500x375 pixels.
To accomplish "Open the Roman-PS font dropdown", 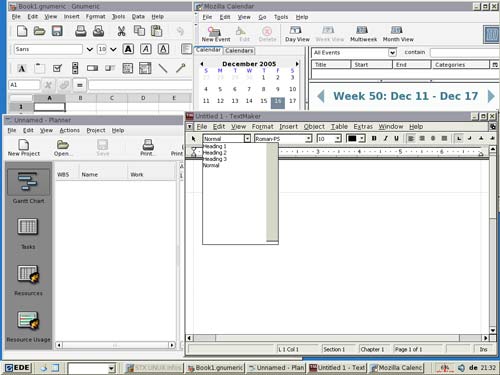I will point(309,138).
